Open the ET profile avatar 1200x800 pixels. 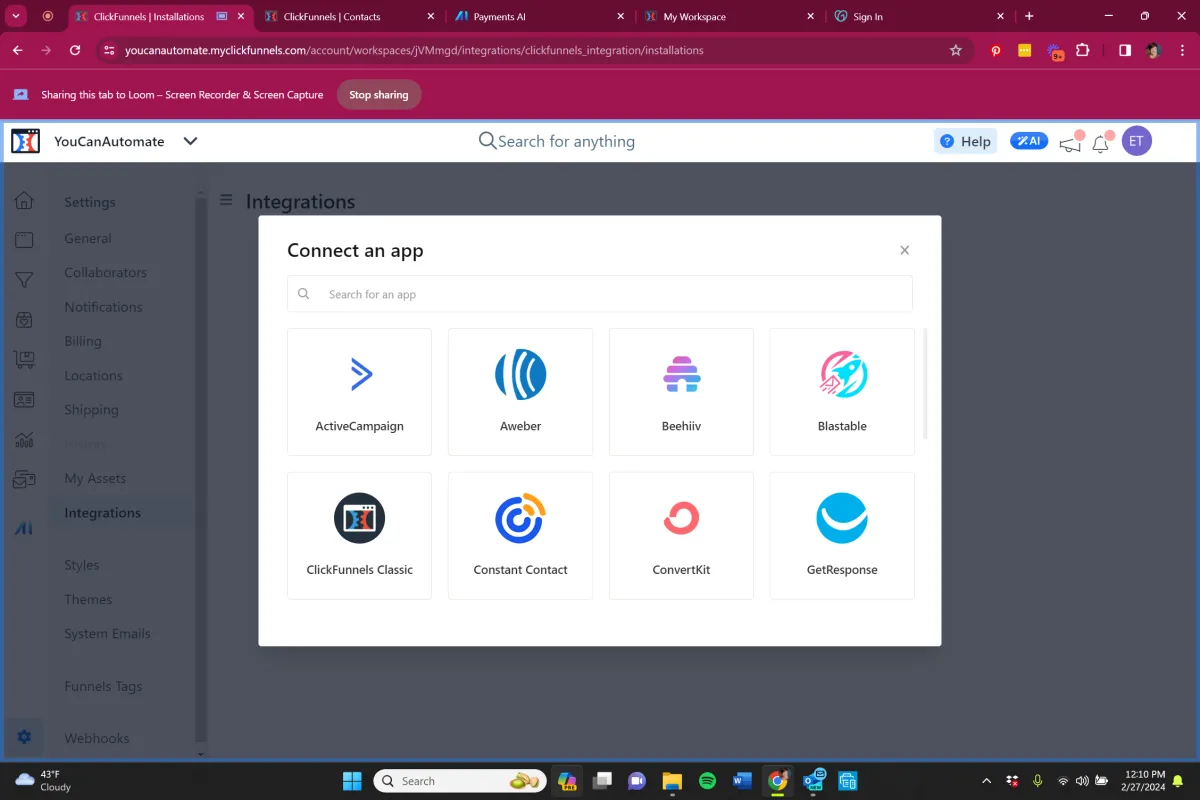(x=1136, y=141)
